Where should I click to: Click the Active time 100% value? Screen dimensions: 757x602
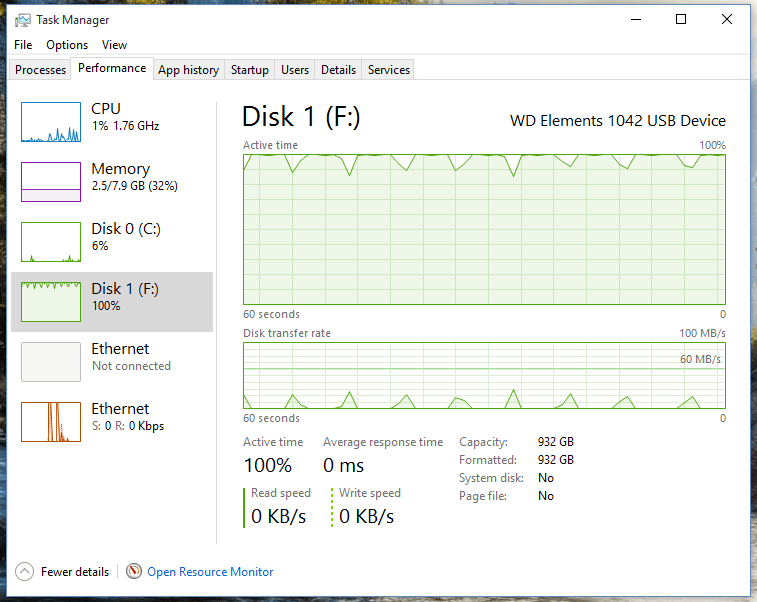click(268, 465)
